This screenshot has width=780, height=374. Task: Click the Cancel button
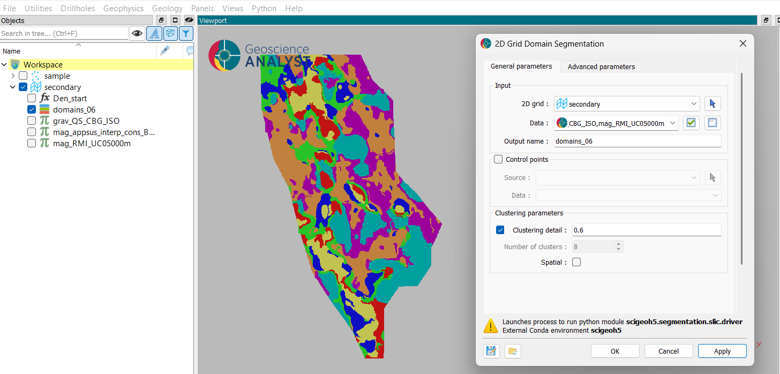tap(669, 351)
